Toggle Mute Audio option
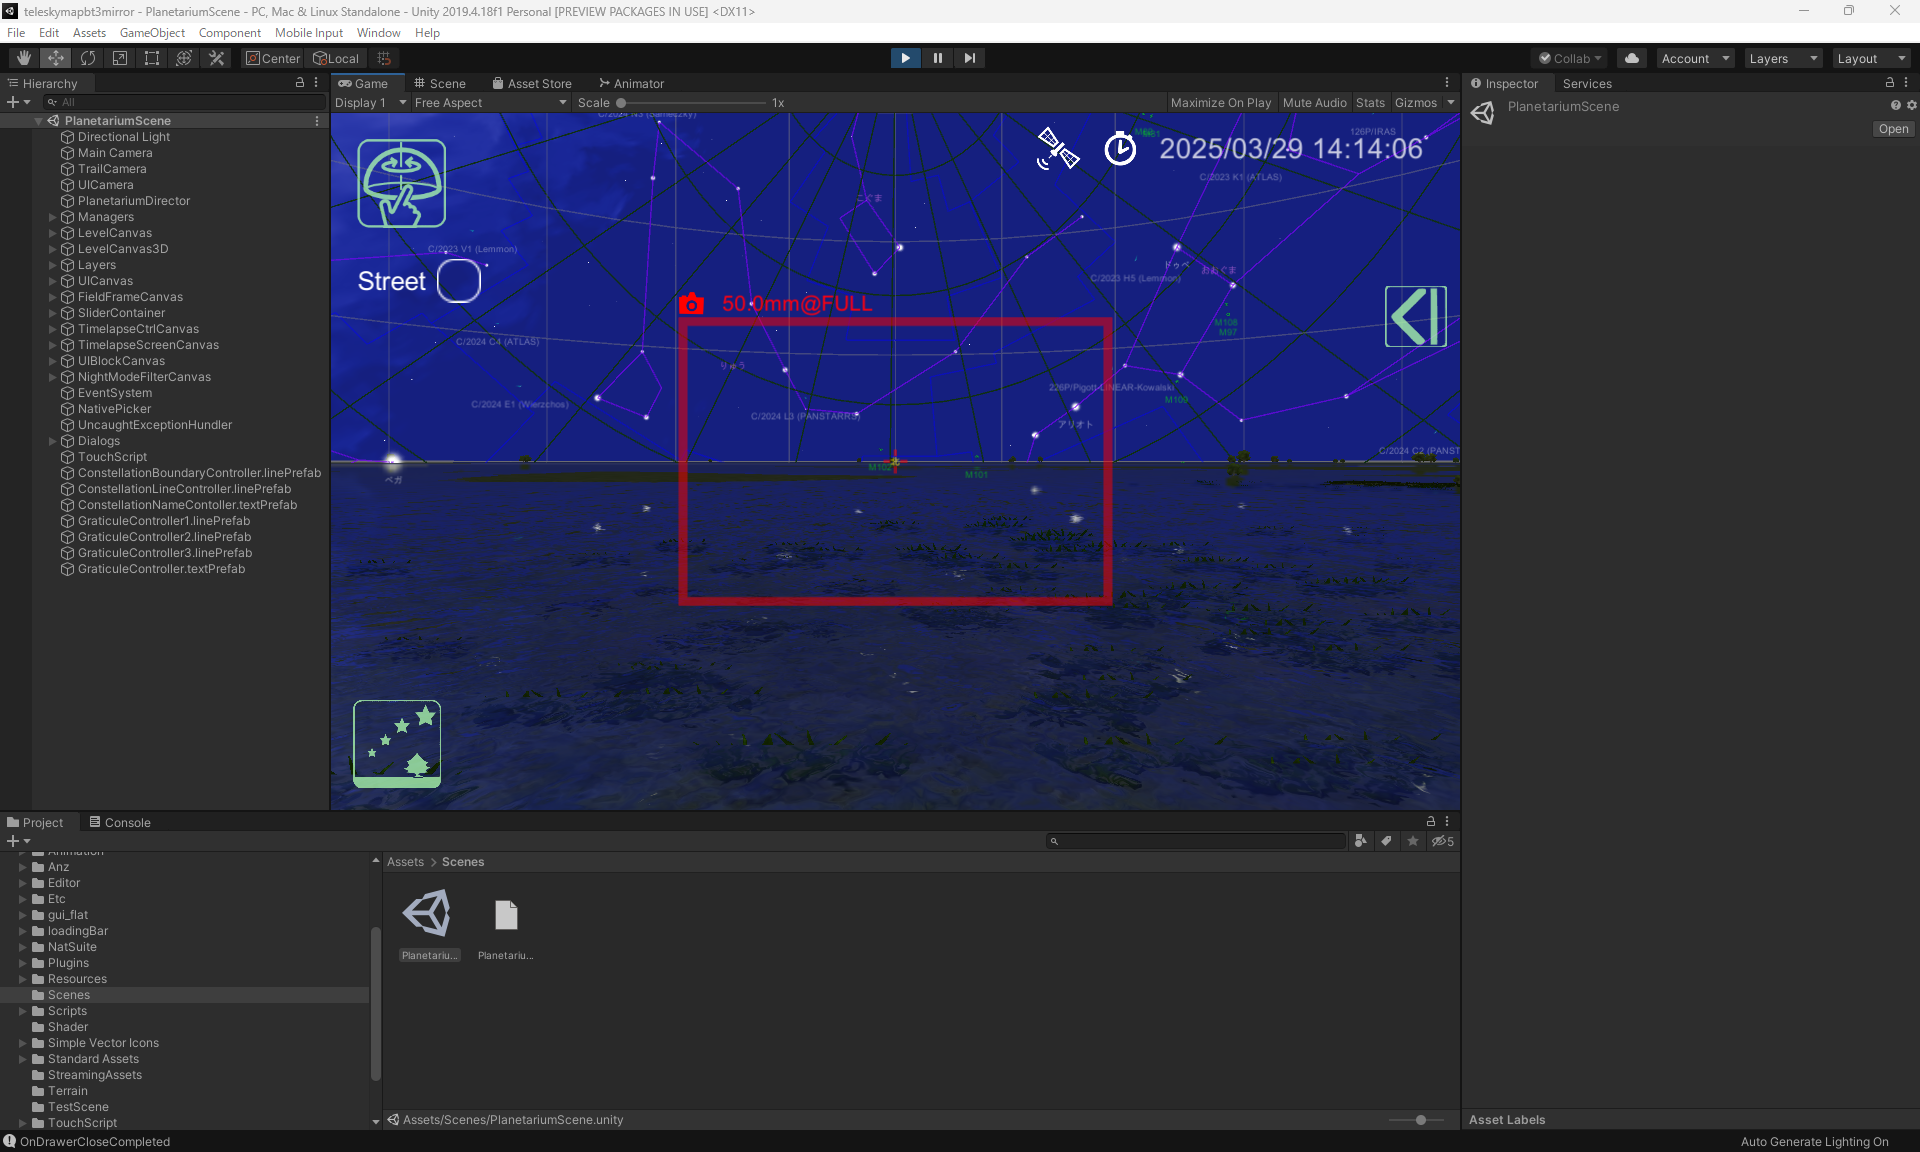Viewport: 1920px width, 1152px height. 1314,103
